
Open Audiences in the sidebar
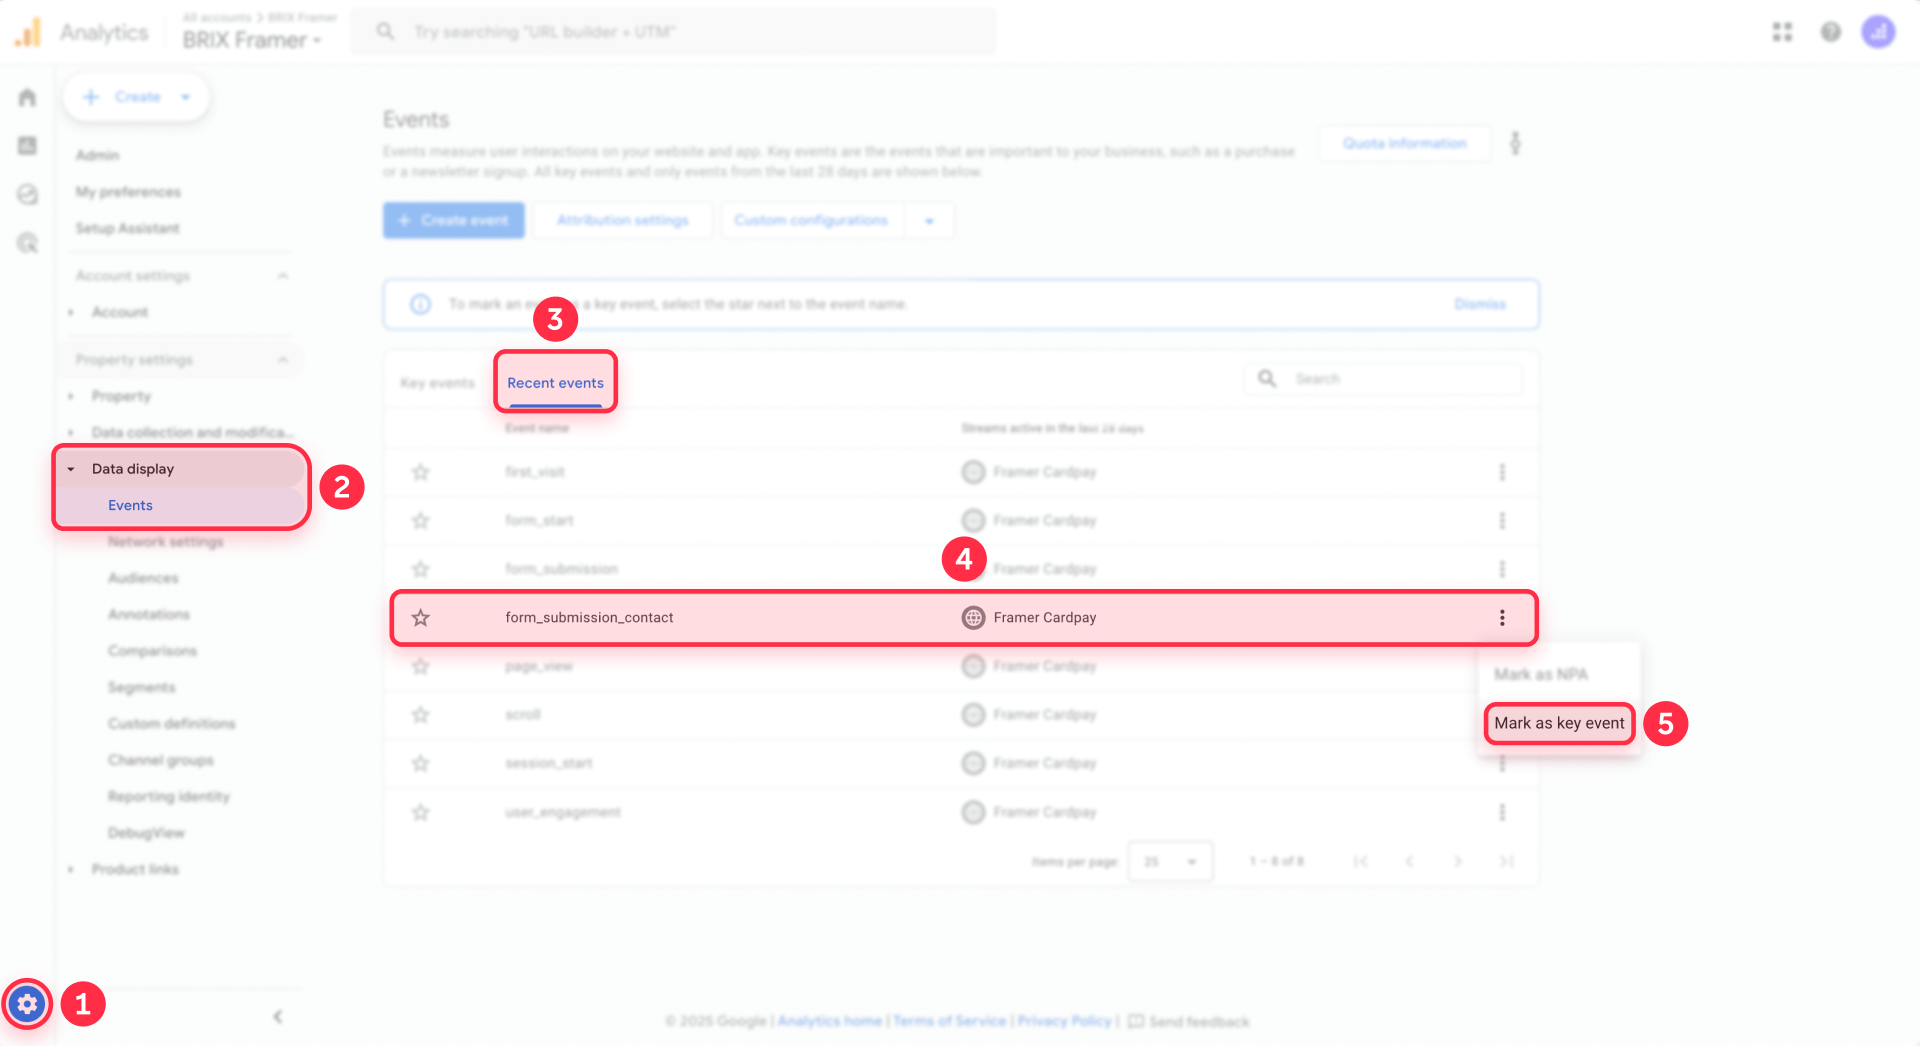tap(143, 578)
